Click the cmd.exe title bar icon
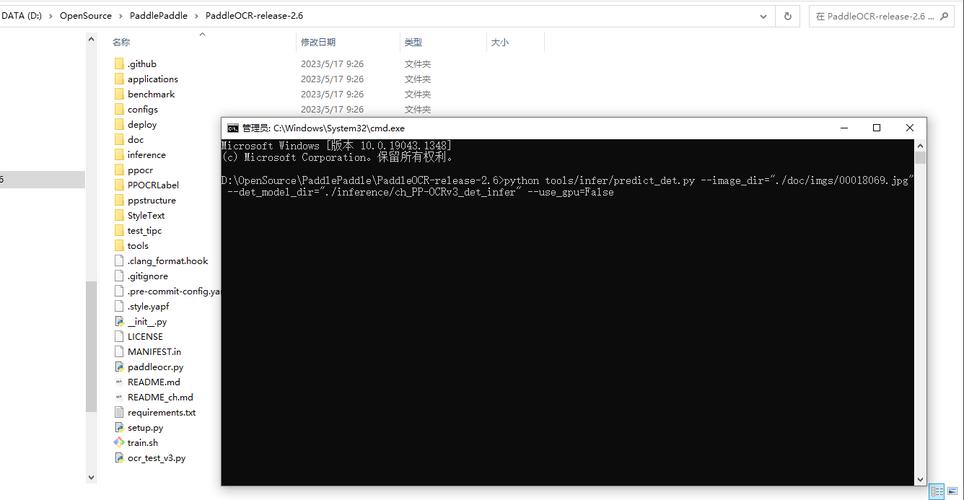The height and width of the screenshot is (500, 964). (233, 128)
